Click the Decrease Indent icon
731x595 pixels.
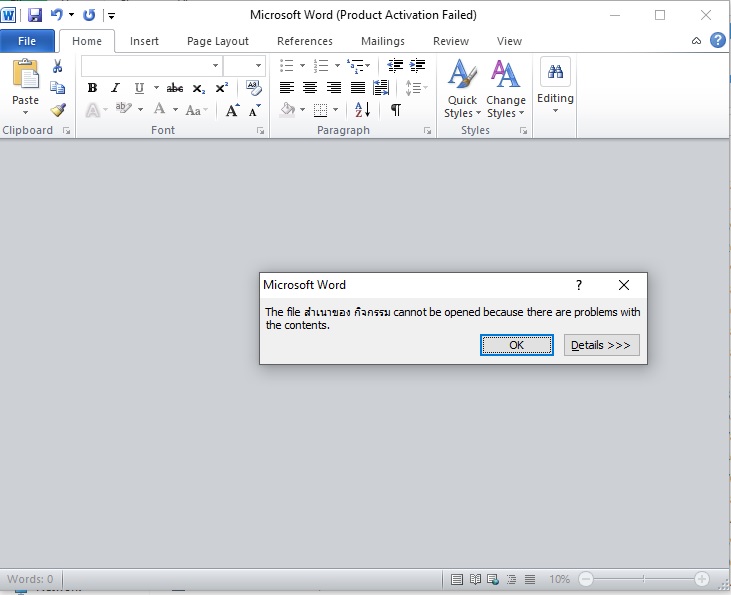click(395, 65)
